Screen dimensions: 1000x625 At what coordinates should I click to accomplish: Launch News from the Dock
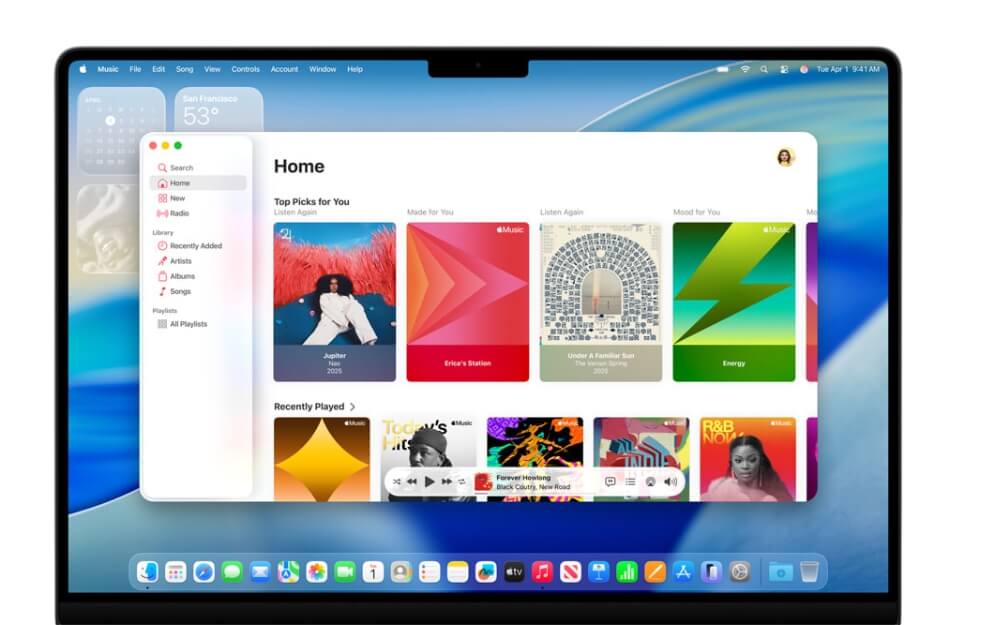(570, 572)
